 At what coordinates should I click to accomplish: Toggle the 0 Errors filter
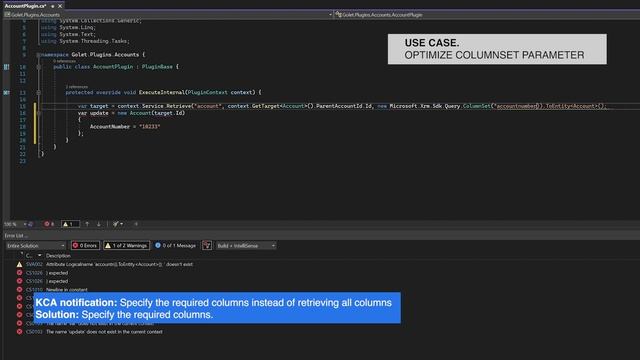pos(85,246)
